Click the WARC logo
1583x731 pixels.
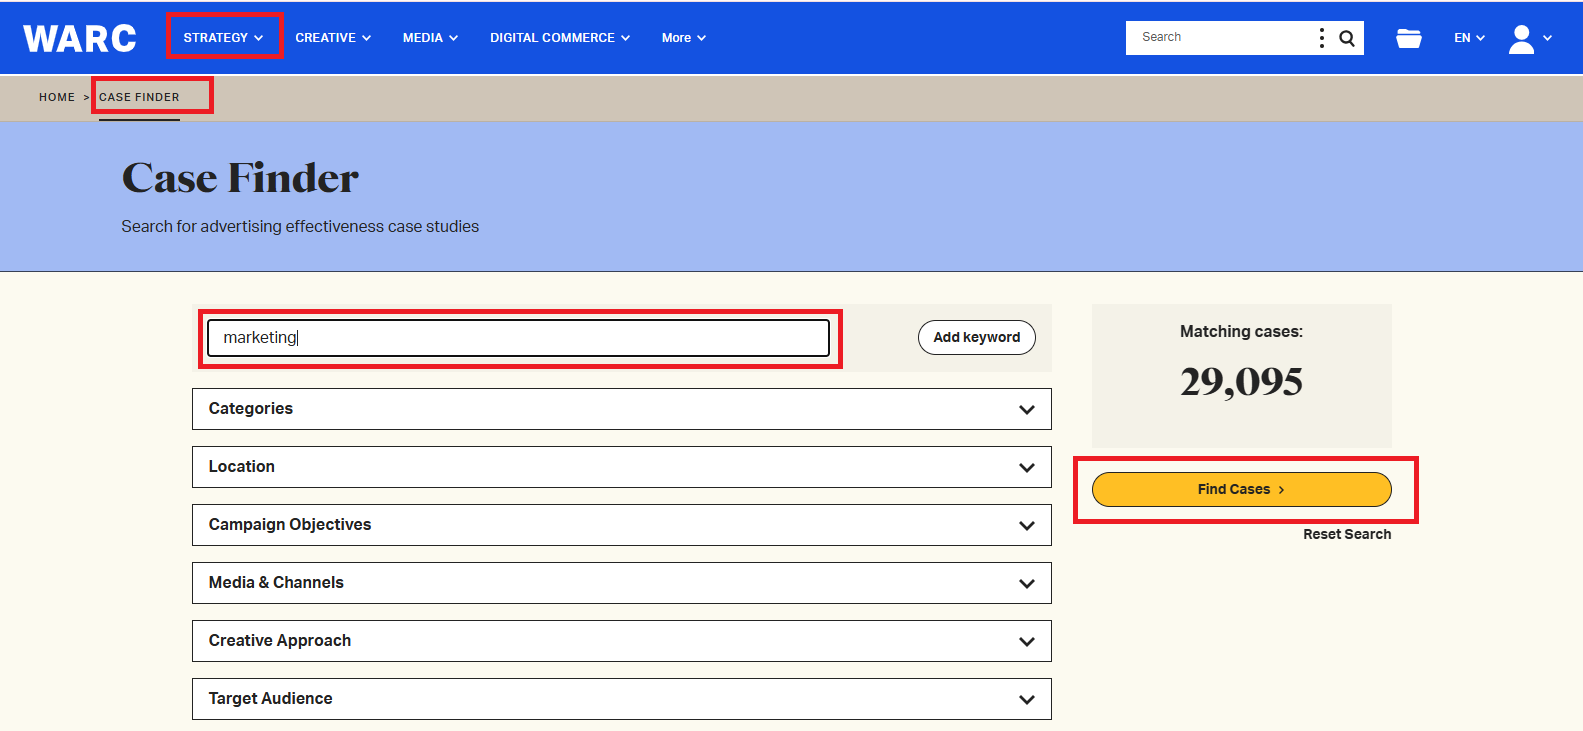(80, 38)
